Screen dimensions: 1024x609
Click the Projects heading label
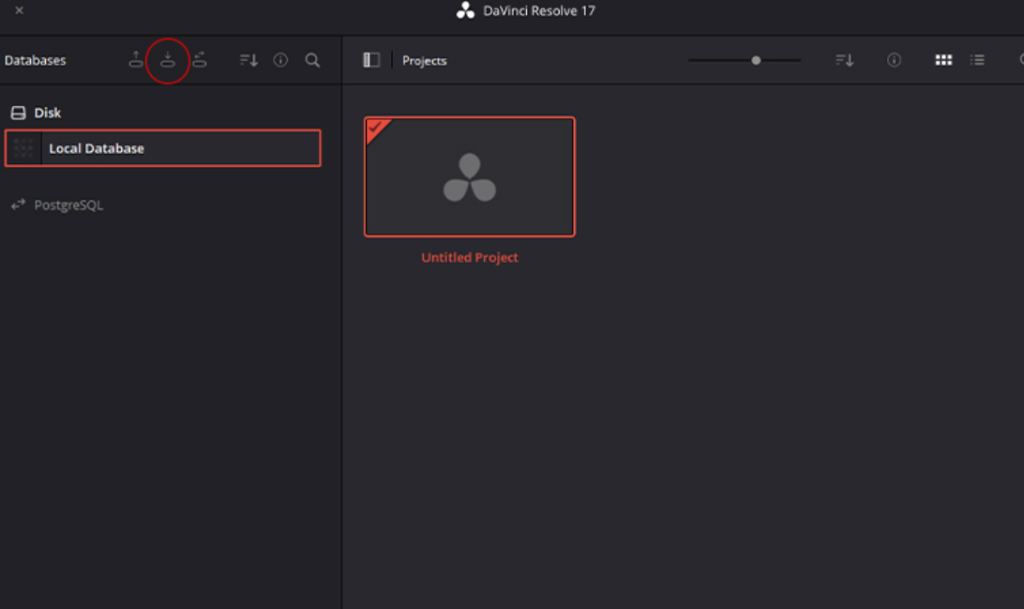pyautogui.click(x=424, y=61)
